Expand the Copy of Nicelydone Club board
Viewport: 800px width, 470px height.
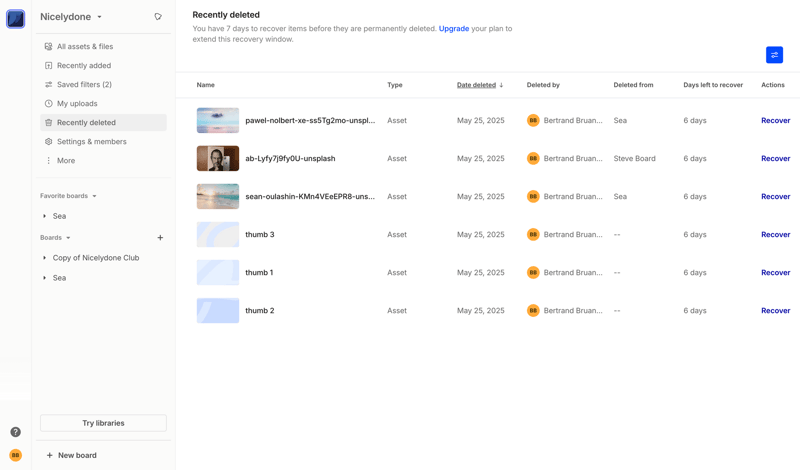[45, 258]
